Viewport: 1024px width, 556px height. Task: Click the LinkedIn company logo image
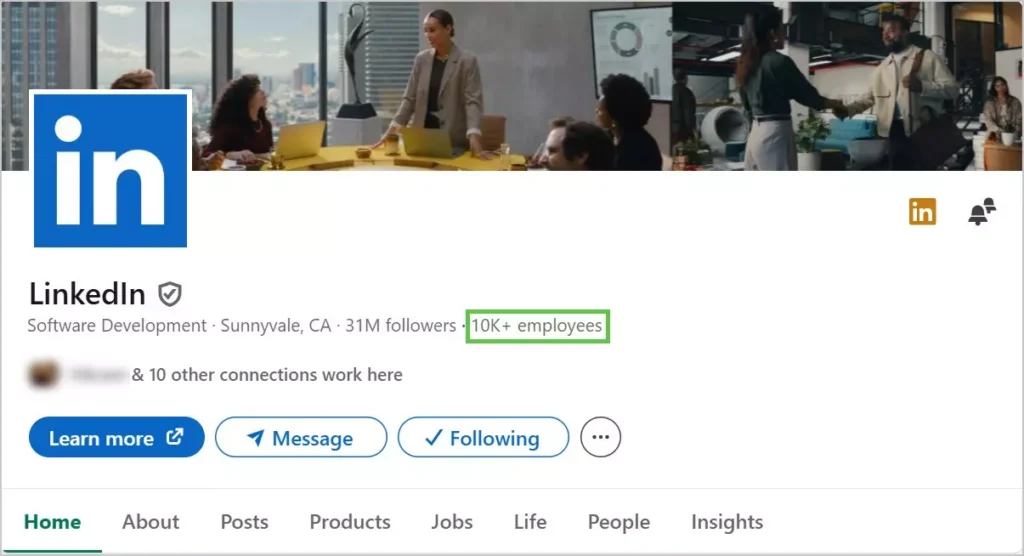(110, 169)
